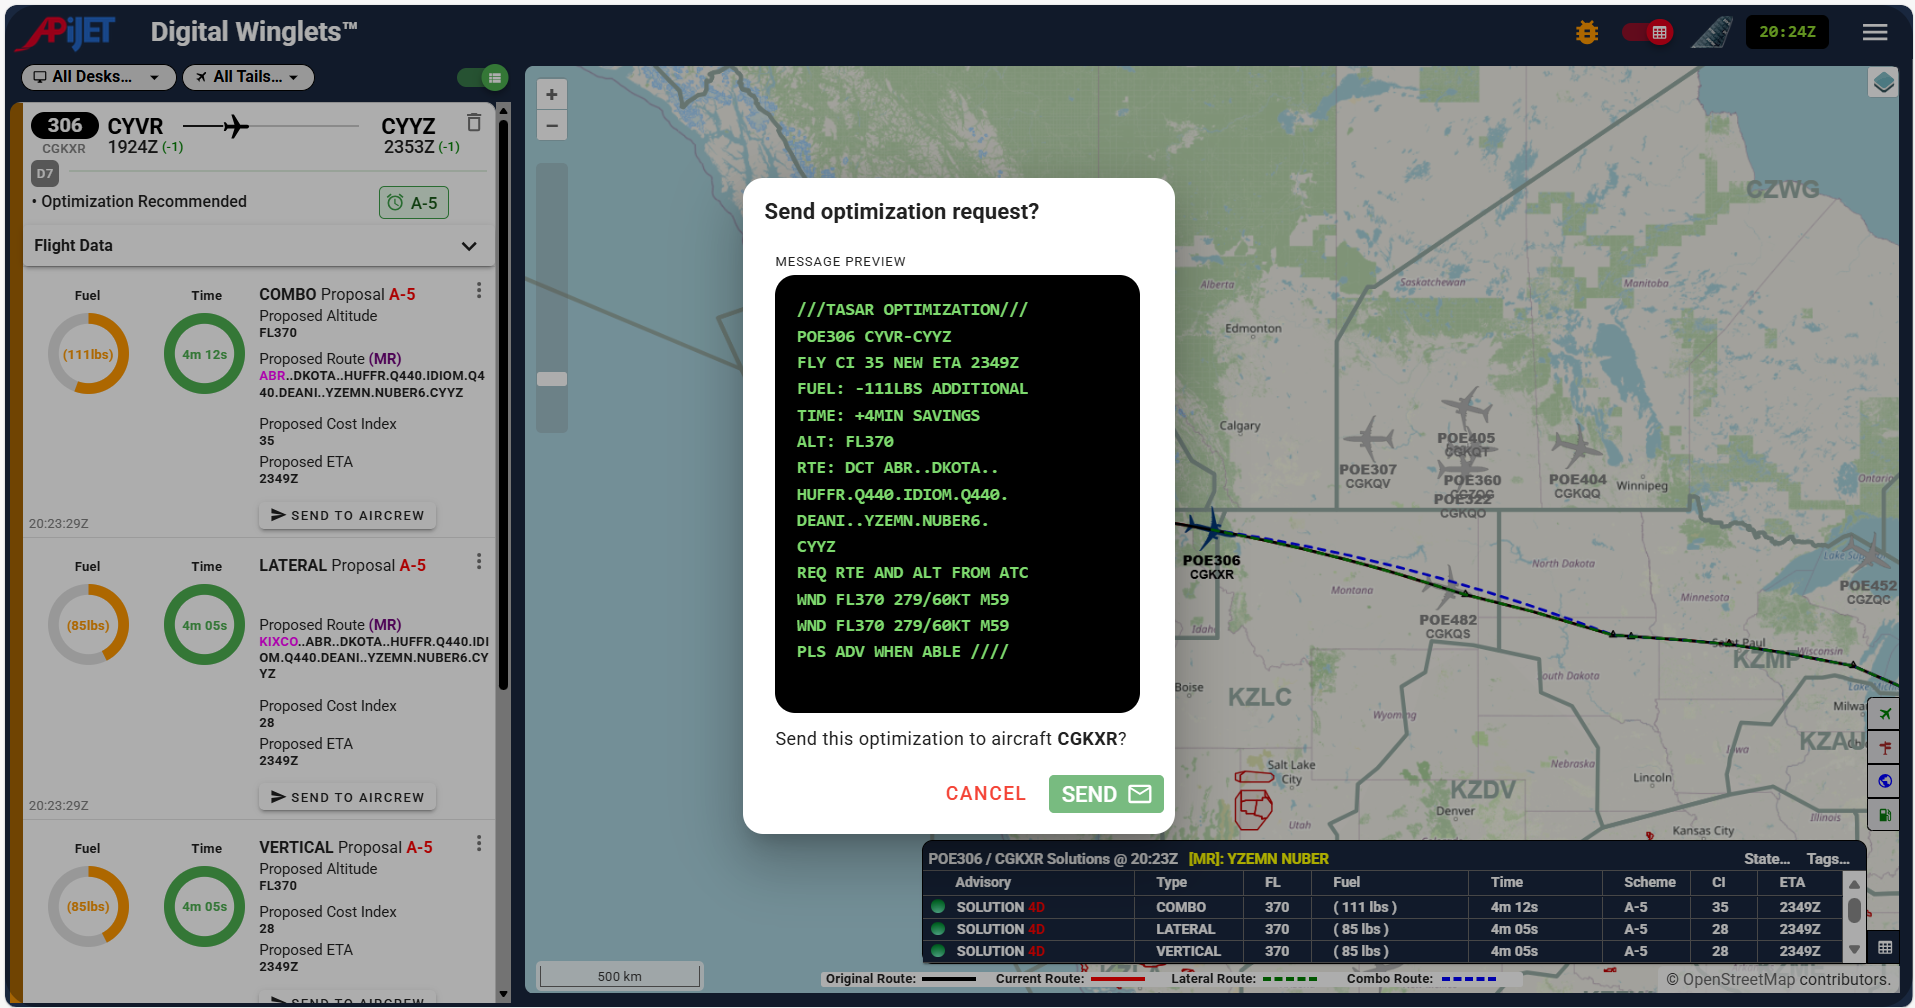Sort by ETA column header

1792,882
